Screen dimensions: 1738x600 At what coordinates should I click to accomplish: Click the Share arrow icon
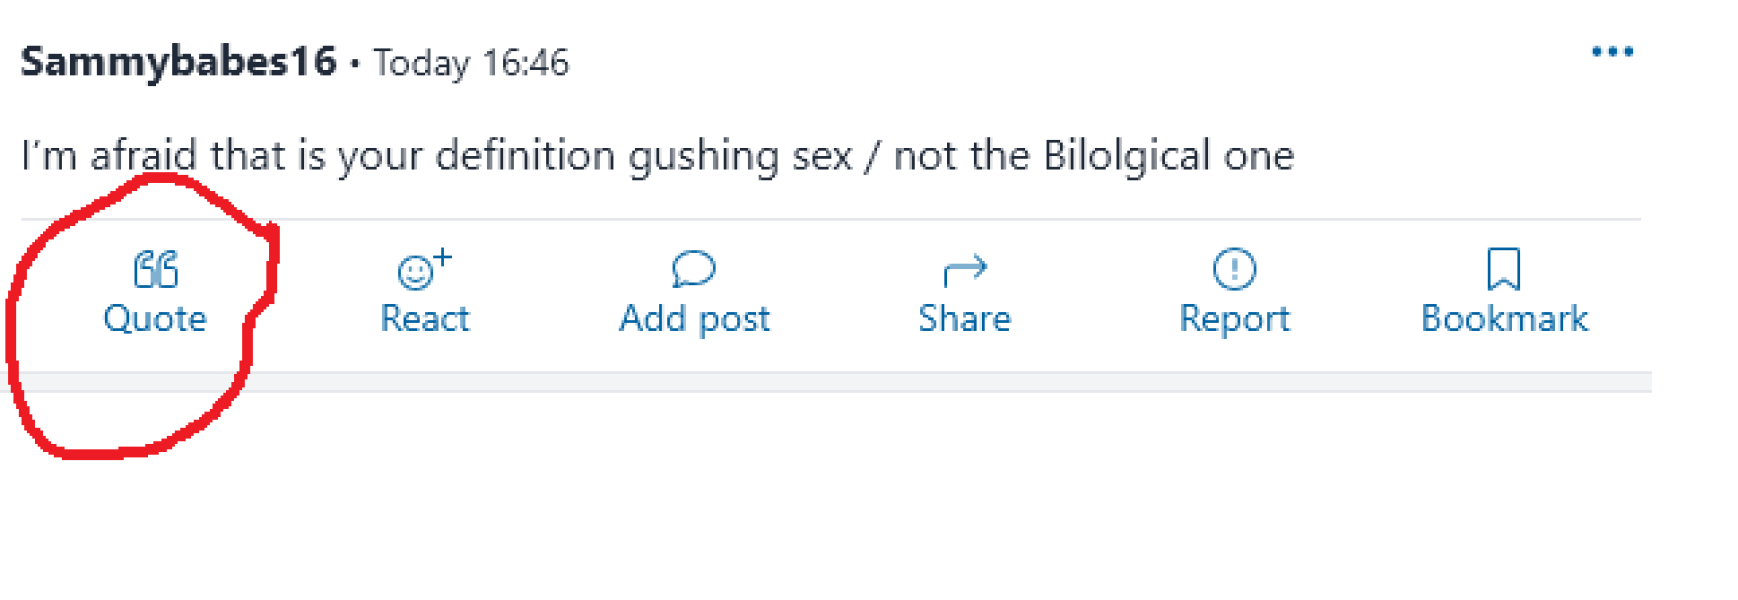tap(964, 269)
